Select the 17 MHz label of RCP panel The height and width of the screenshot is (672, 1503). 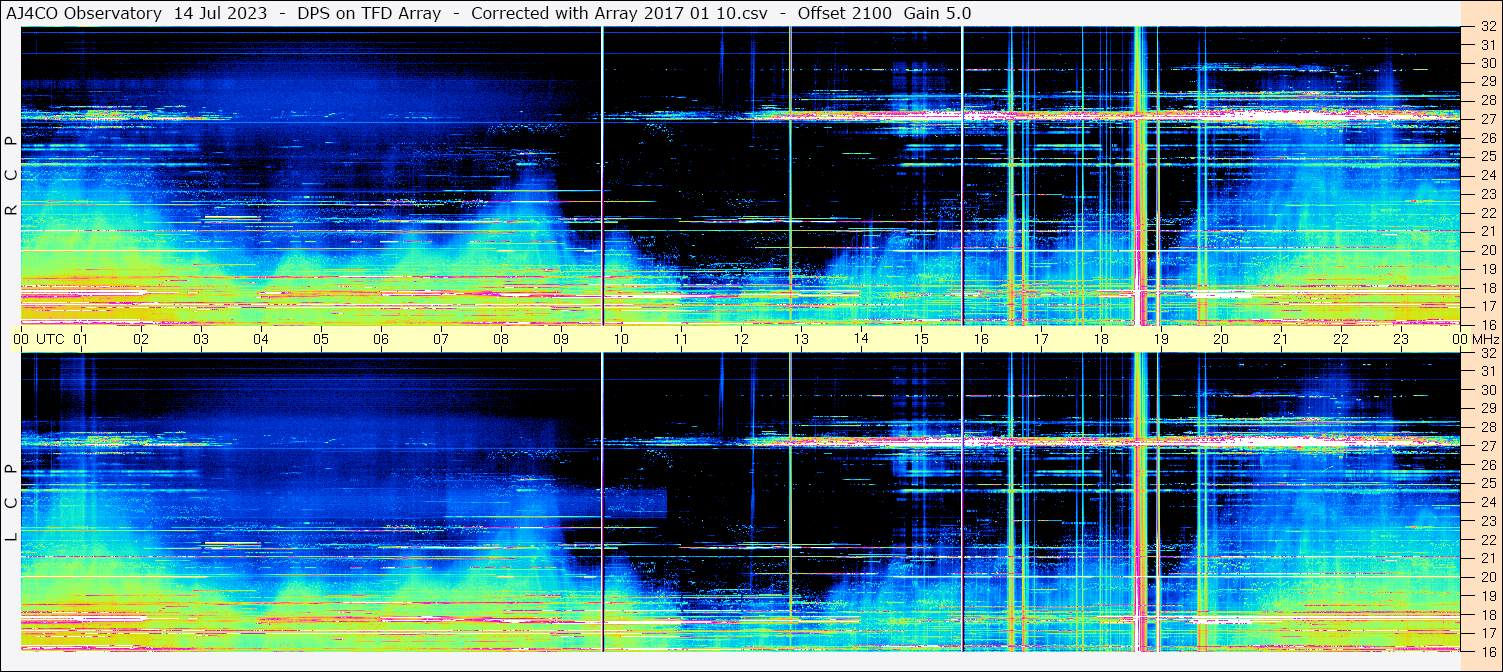click(1487, 306)
